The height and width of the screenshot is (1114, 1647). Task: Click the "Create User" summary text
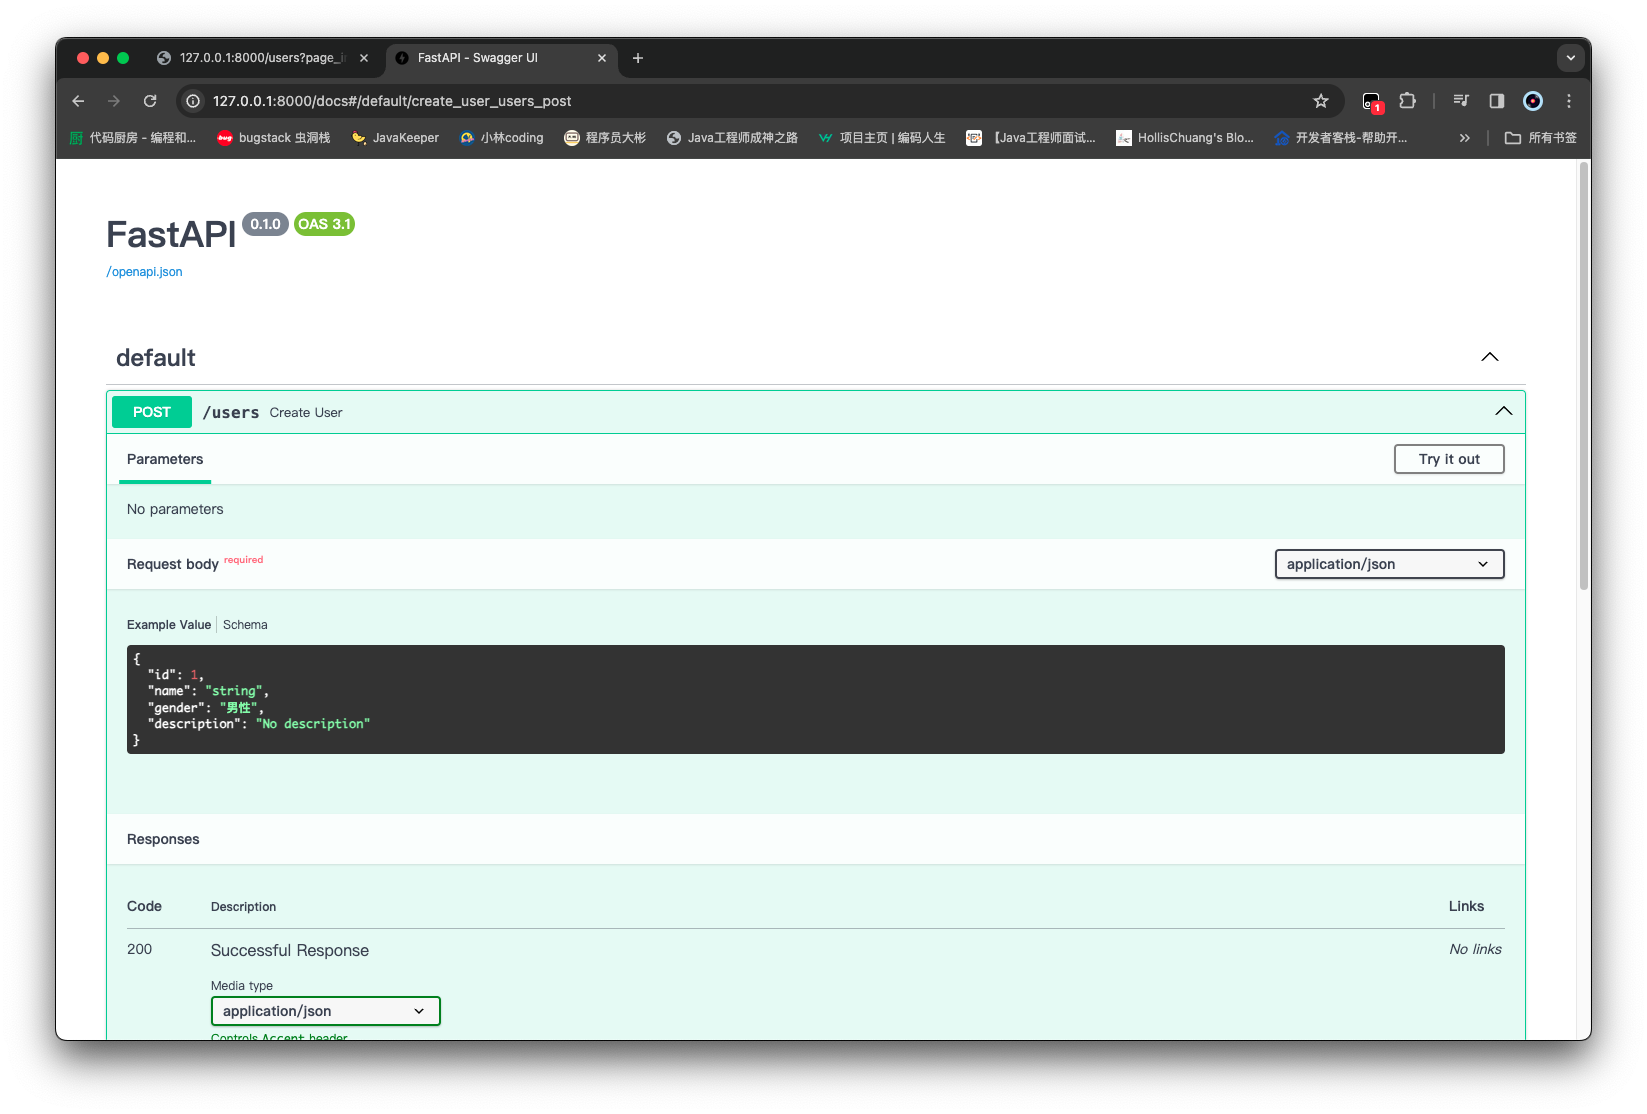pos(306,413)
